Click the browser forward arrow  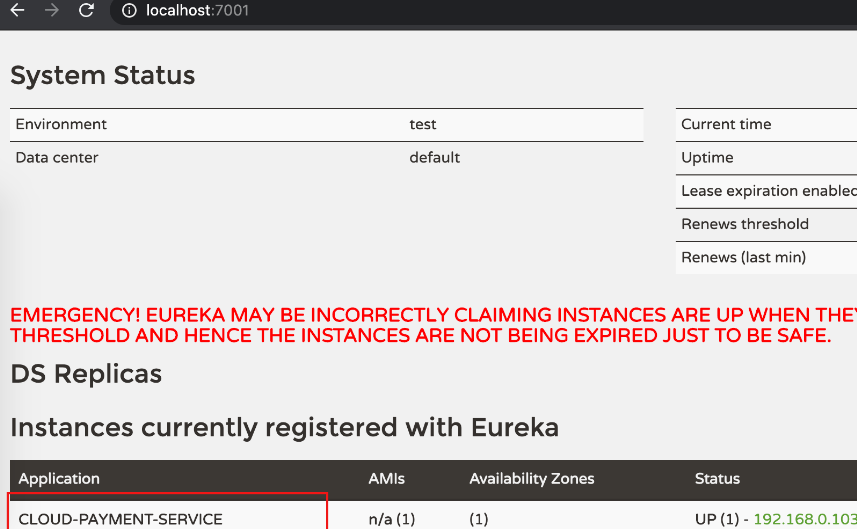click(x=51, y=10)
